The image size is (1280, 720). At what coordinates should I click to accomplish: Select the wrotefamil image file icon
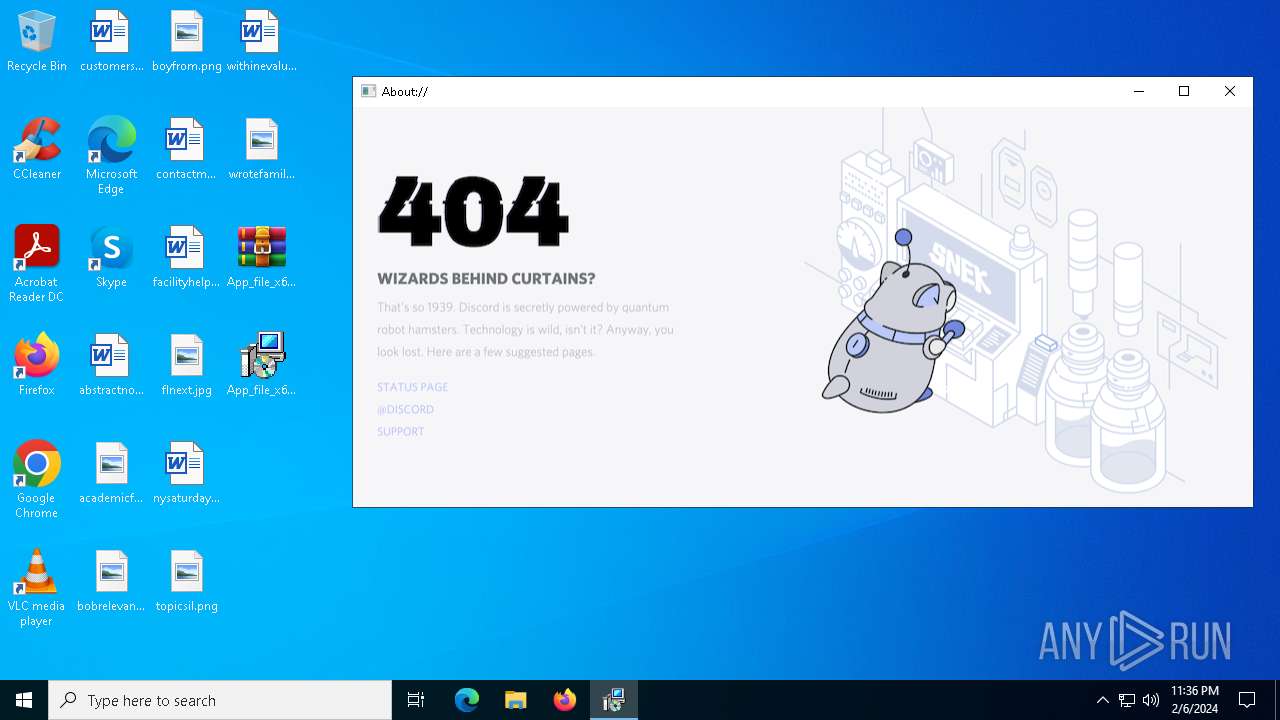(x=261, y=149)
